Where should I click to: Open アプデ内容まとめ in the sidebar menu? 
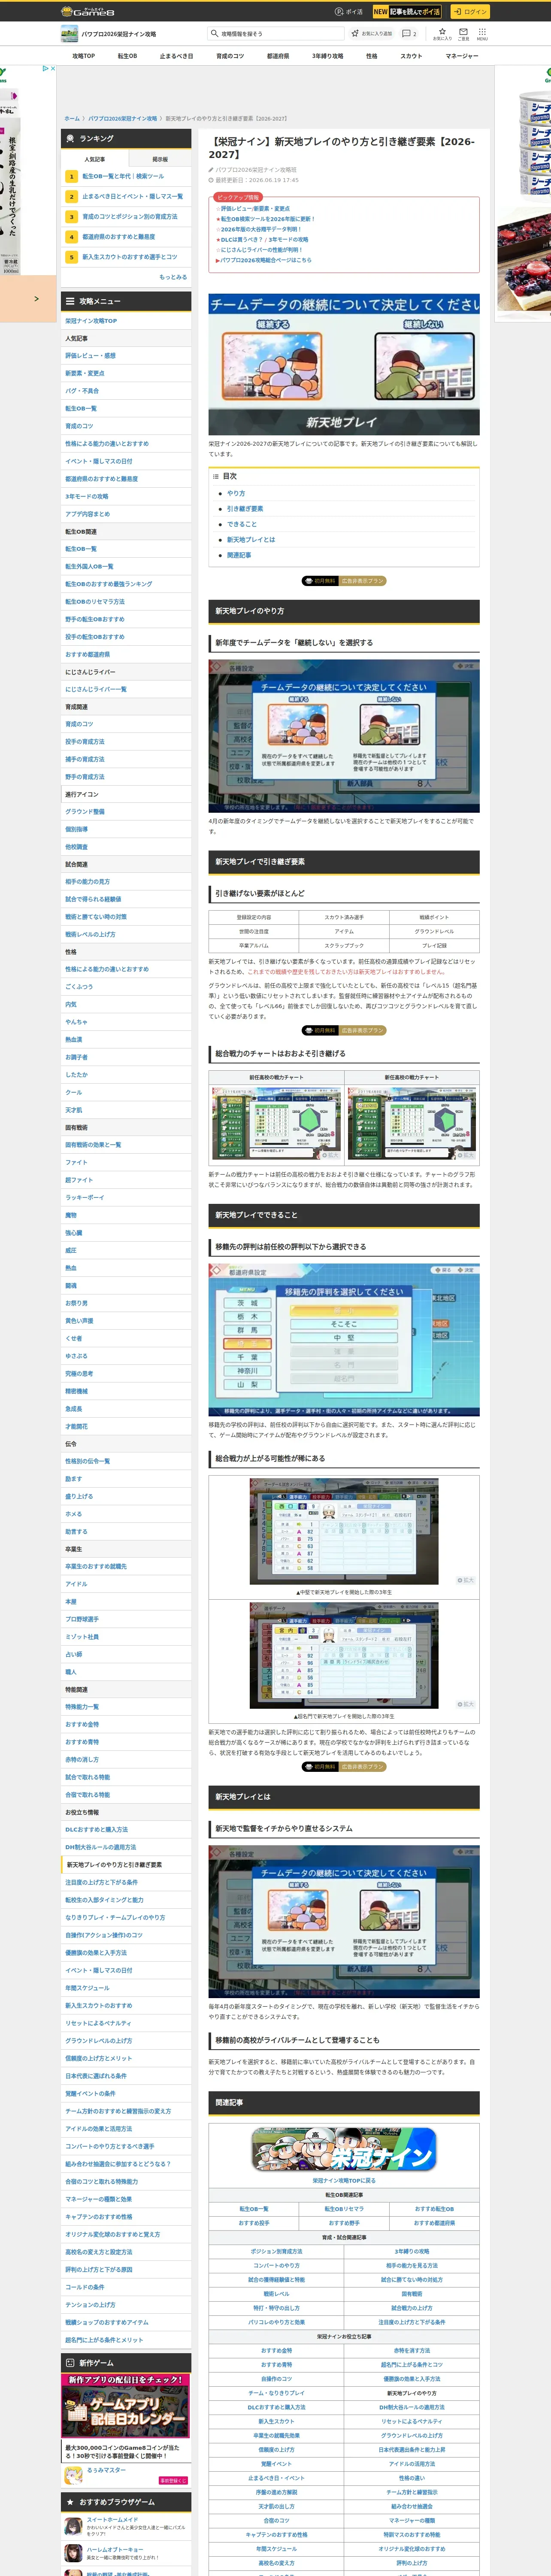pos(88,514)
